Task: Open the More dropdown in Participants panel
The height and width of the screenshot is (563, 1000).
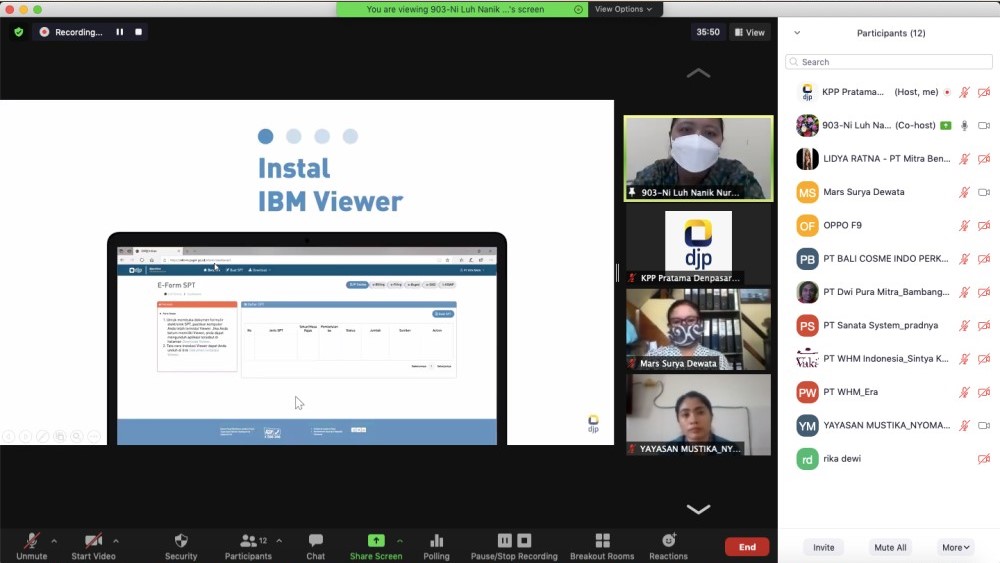Action: 955,547
